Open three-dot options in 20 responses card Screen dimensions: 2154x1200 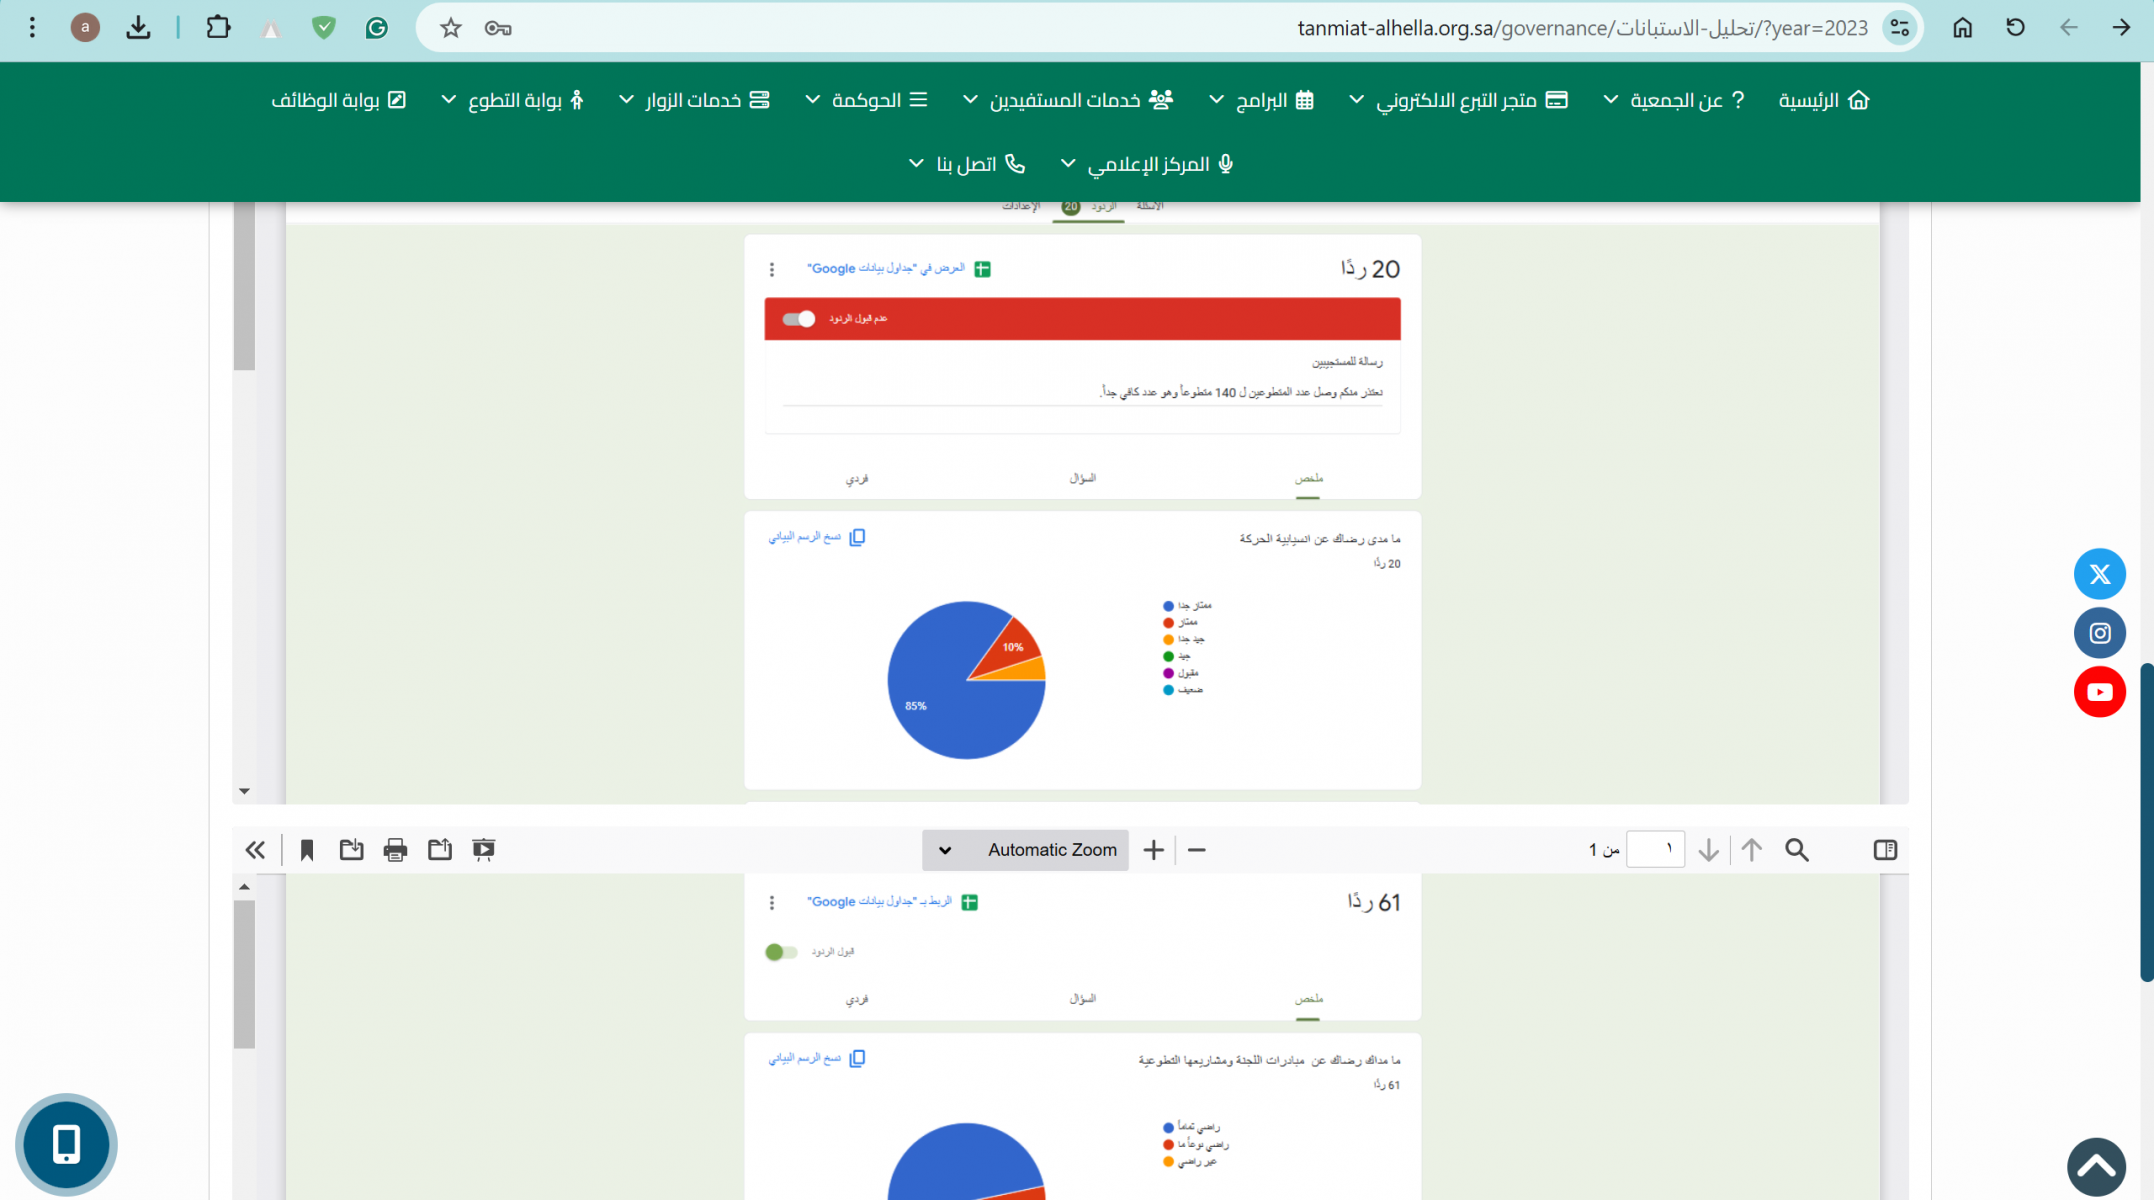point(771,270)
